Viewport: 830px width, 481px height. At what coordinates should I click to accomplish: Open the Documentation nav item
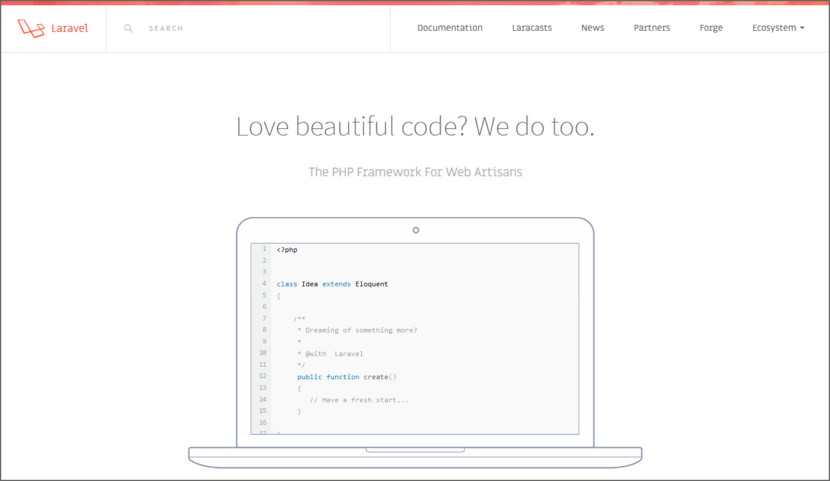tap(449, 28)
